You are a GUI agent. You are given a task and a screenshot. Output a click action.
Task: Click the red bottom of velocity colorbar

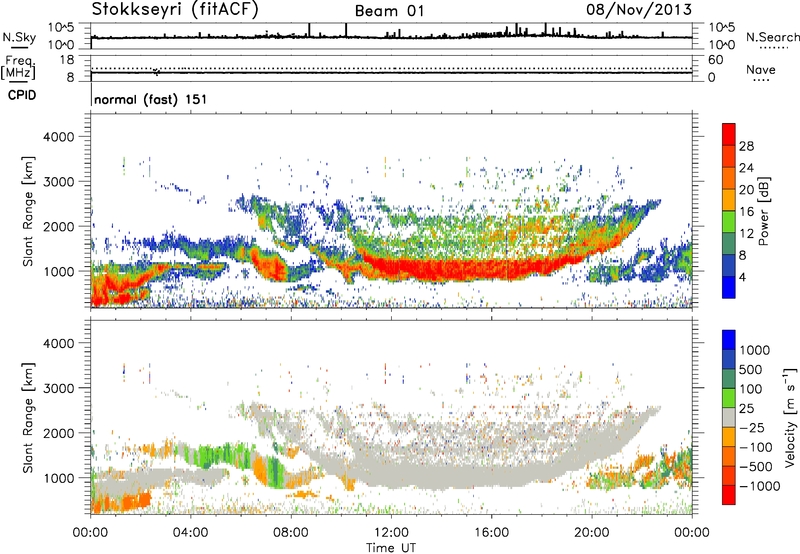pyautogui.click(x=729, y=495)
